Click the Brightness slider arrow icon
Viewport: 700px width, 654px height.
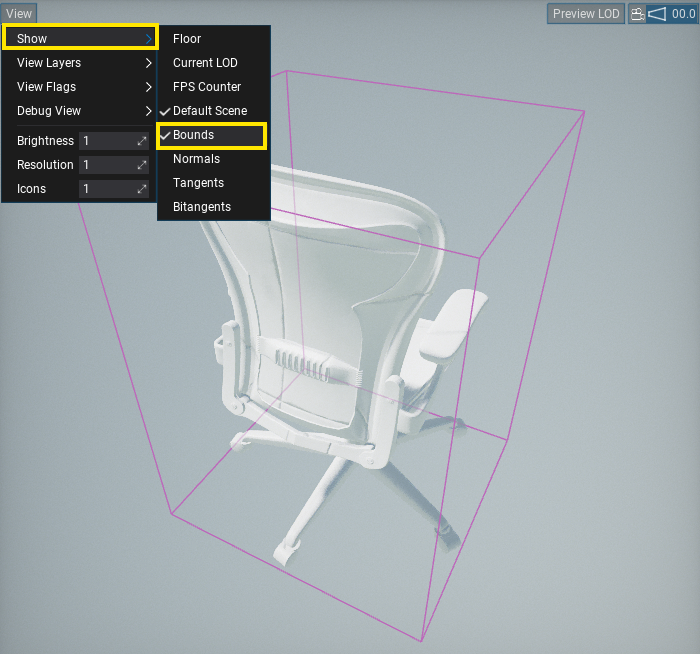tap(142, 141)
